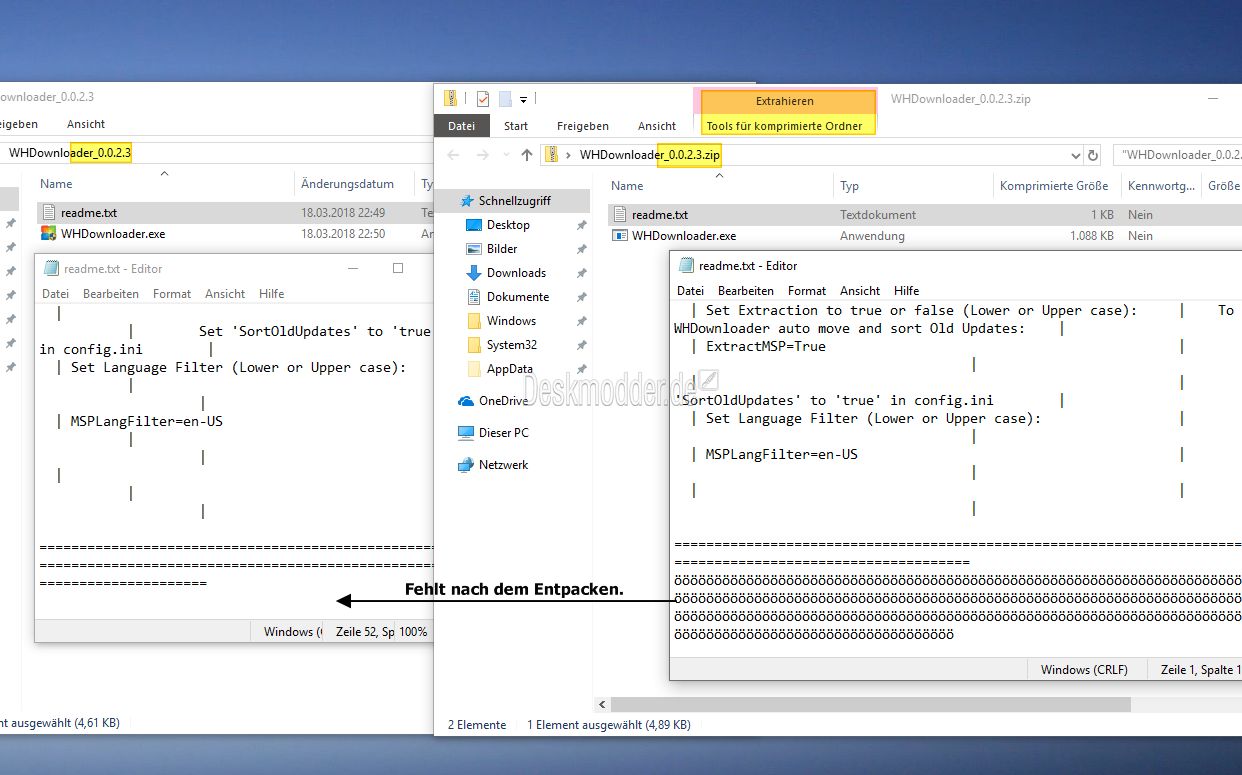This screenshot has width=1242, height=775.
Task: Click the Kennwortg... column header
Action: point(1161,186)
